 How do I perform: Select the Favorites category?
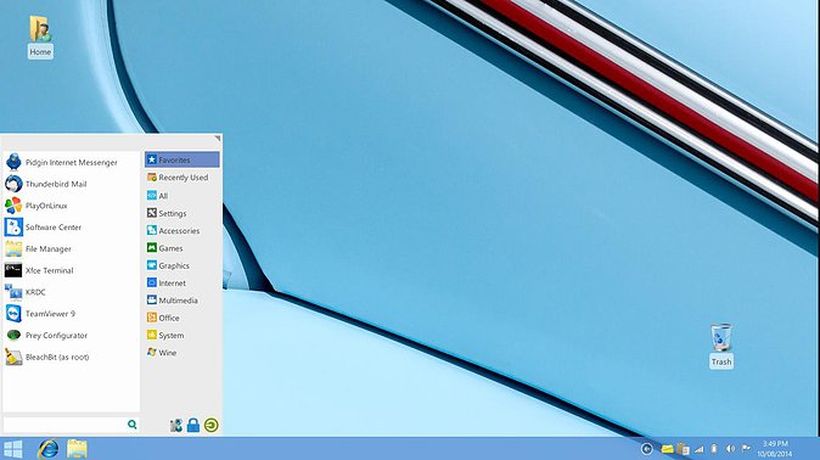(x=182, y=160)
